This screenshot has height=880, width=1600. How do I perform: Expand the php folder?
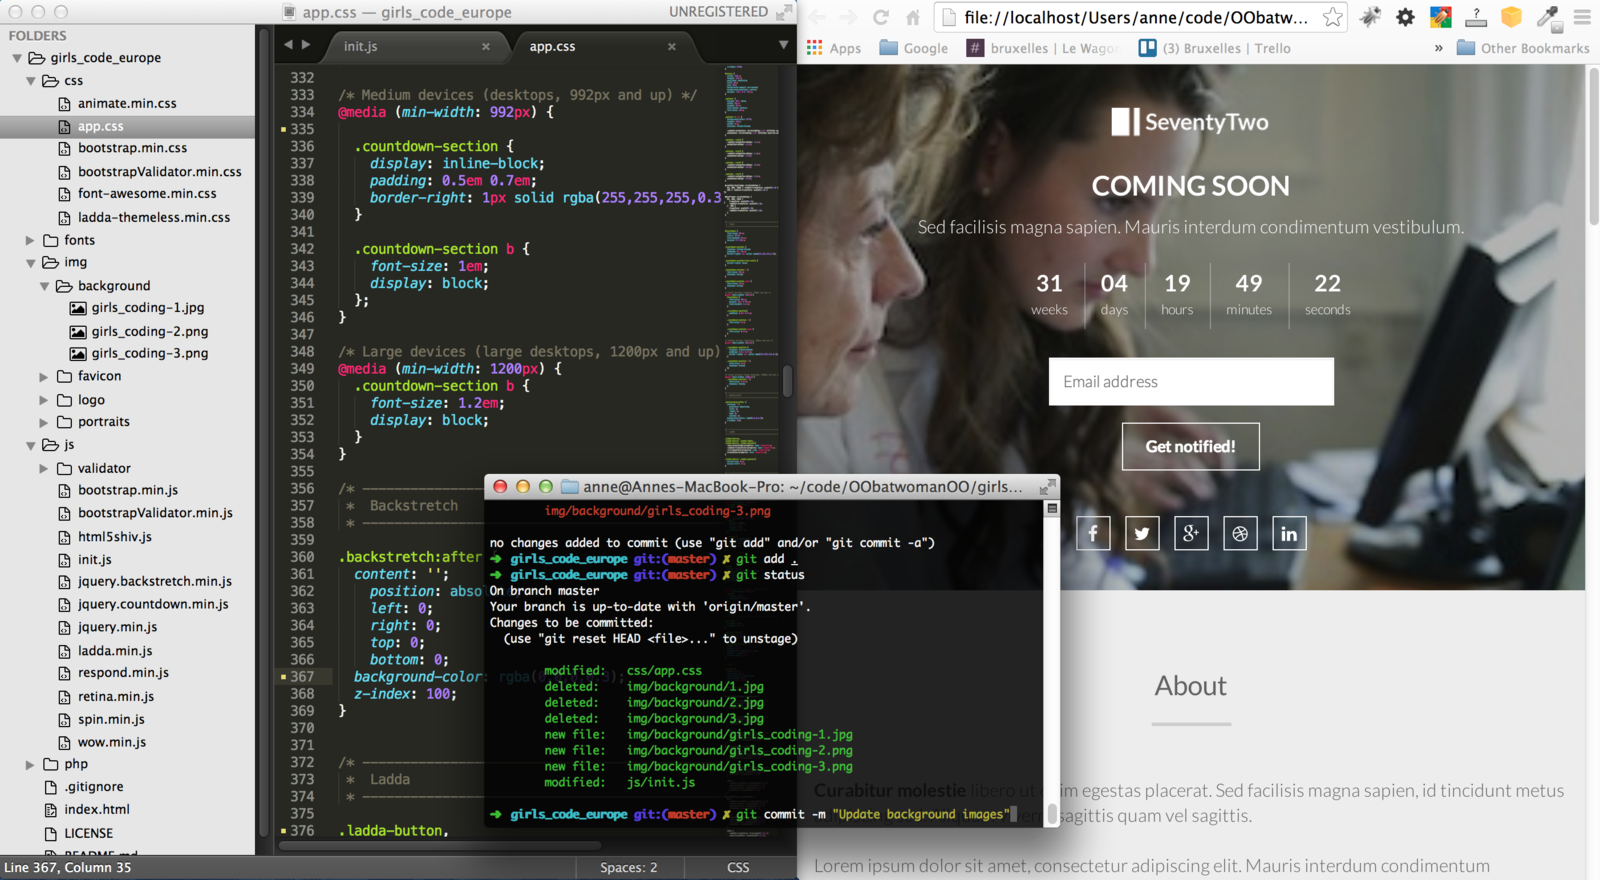[x=30, y=764]
